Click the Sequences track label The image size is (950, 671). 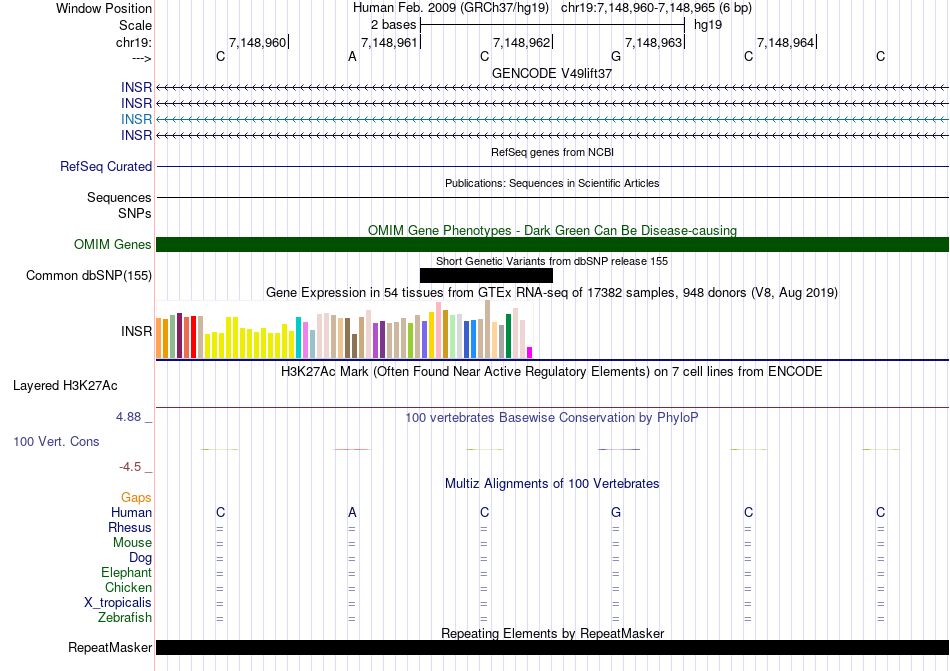tap(119, 197)
